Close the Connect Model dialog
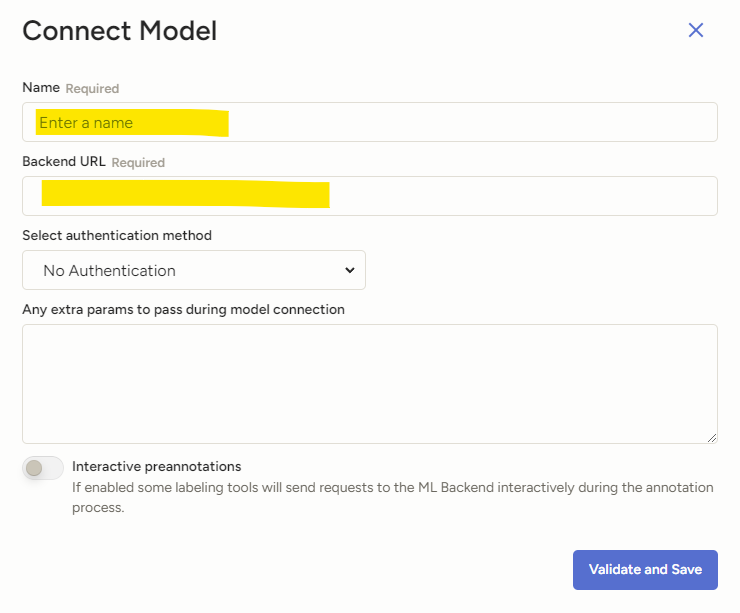The height and width of the screenshot is (613, 740). 696,30
